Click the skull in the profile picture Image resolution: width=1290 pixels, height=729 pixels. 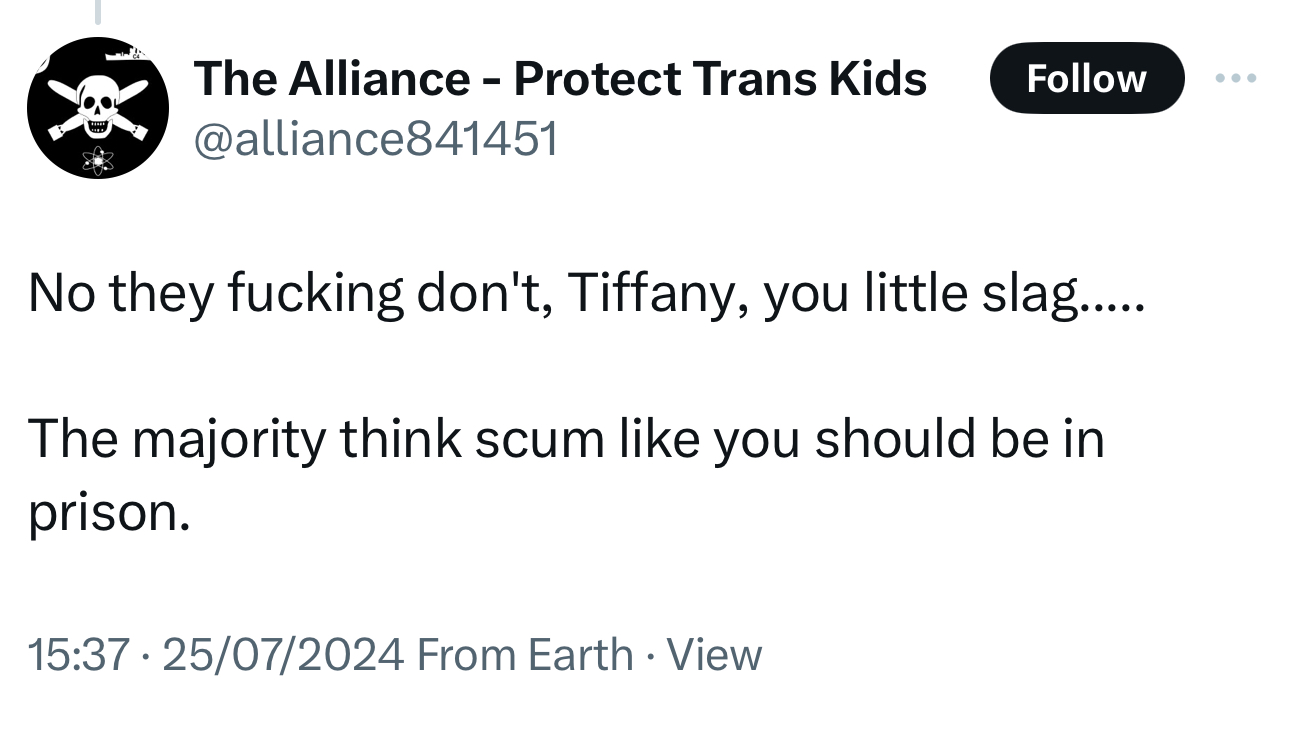click(97, 100)
